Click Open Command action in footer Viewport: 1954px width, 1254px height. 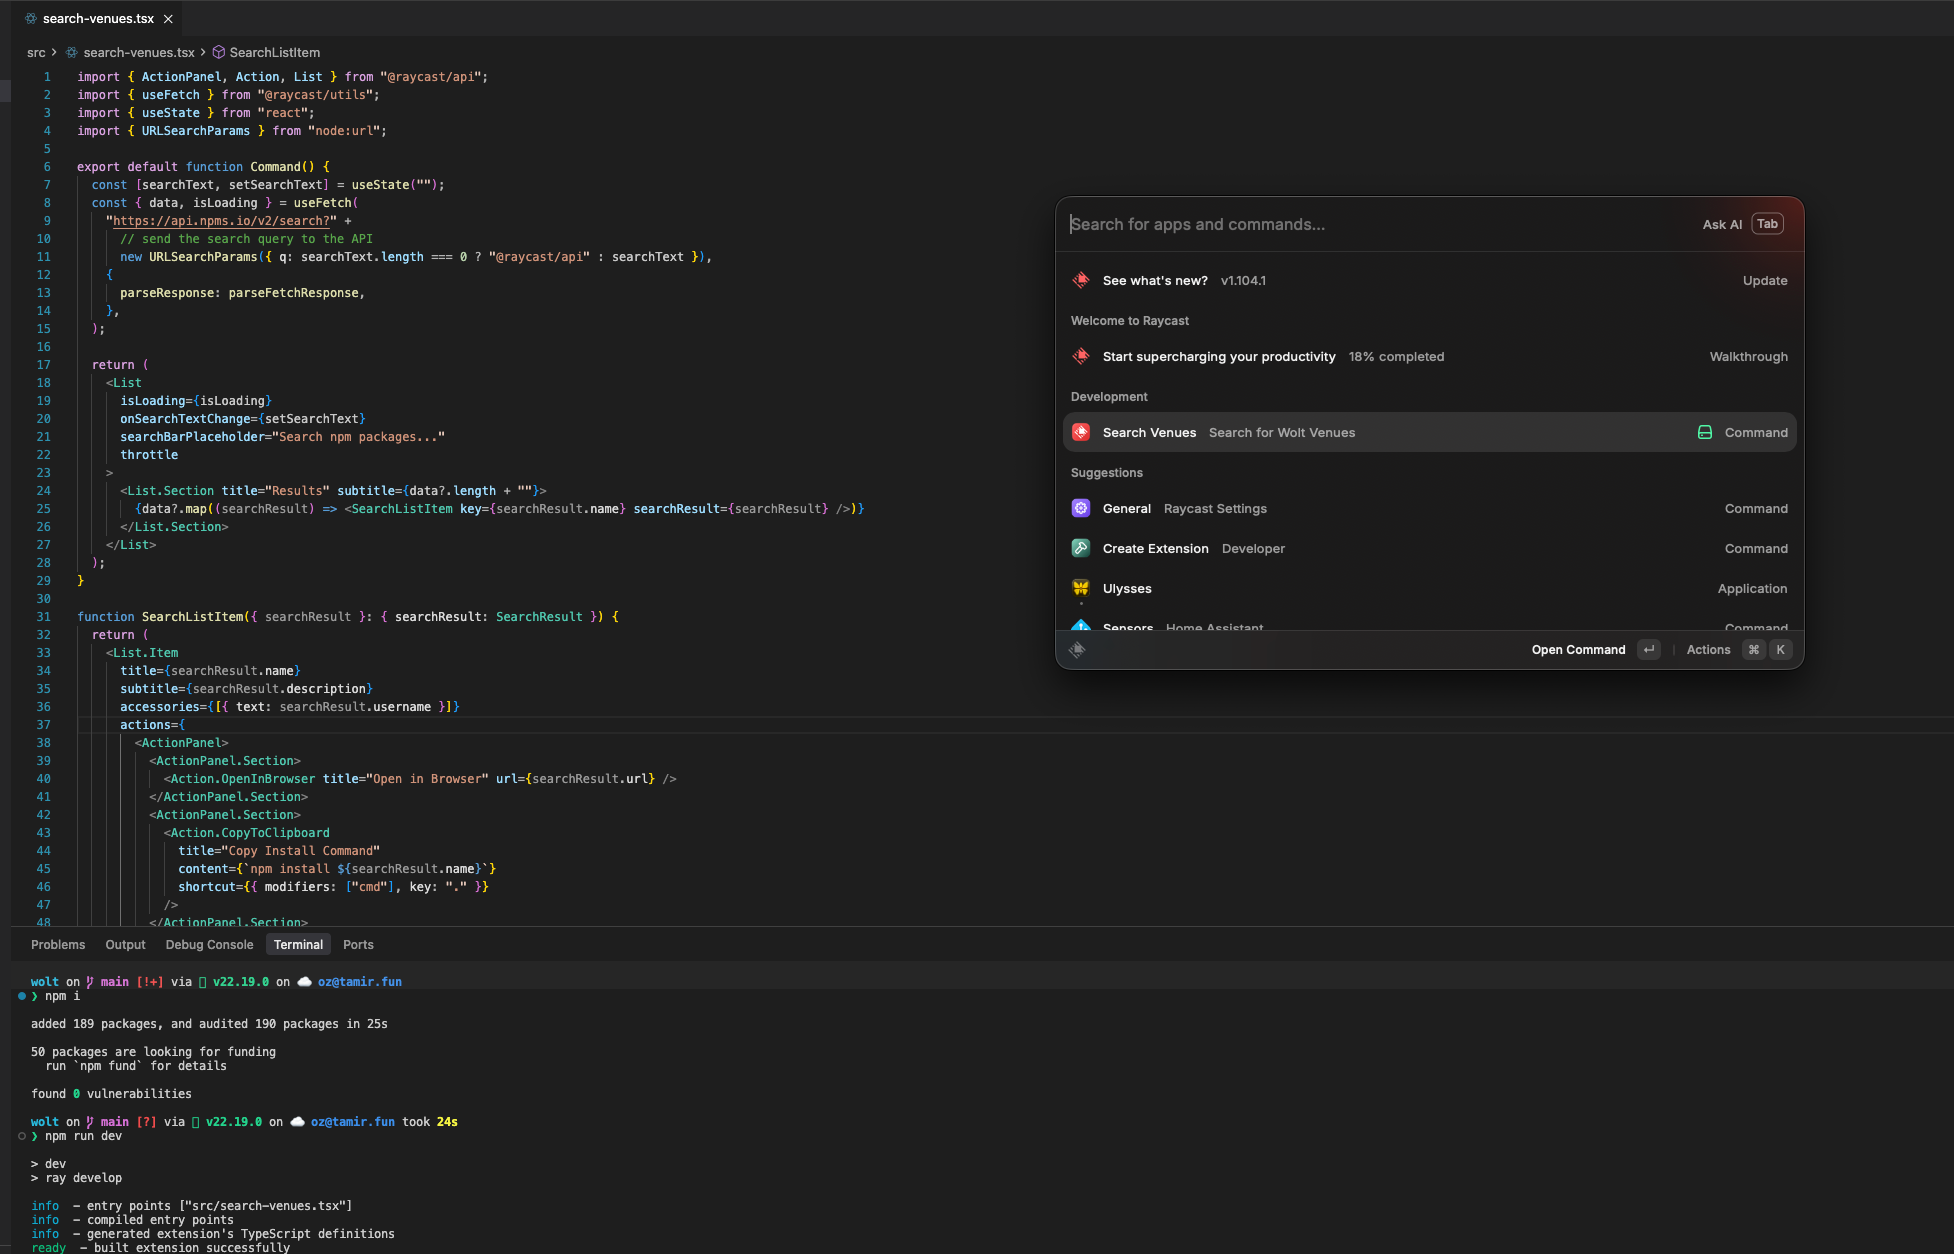(x=1578, y=650)
